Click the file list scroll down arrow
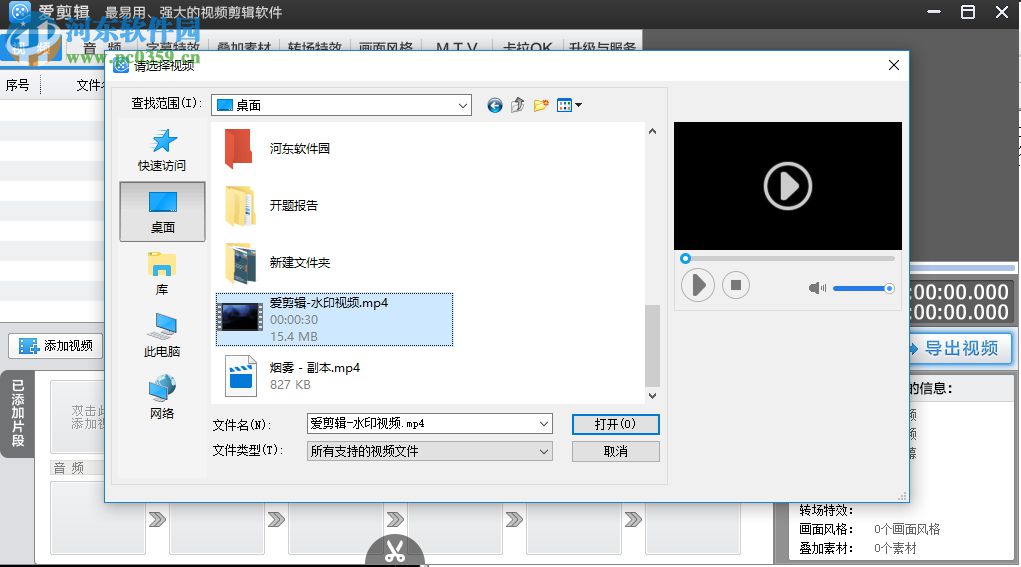Image resolution: width=1021 pixels, height=567 pixels. pos(652,395)
